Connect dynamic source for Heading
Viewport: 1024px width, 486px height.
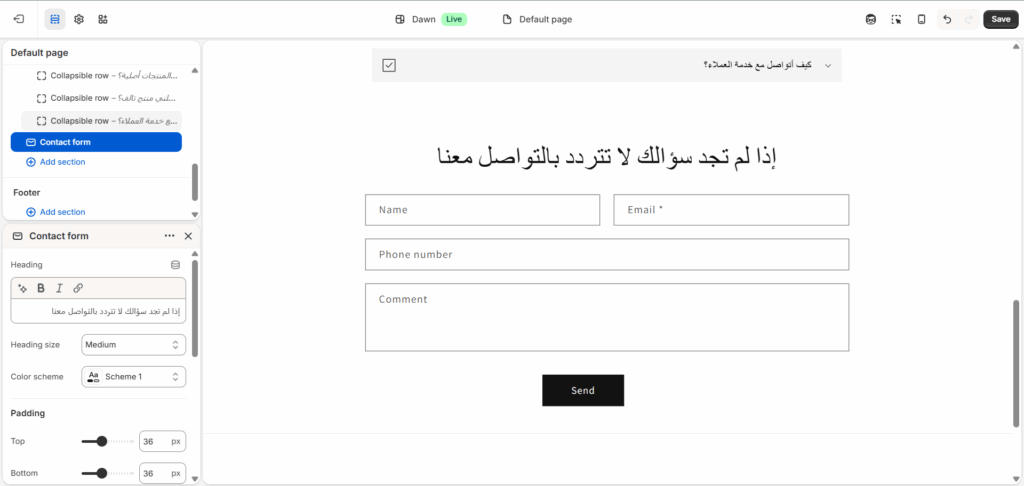click(x=176, y=265)
